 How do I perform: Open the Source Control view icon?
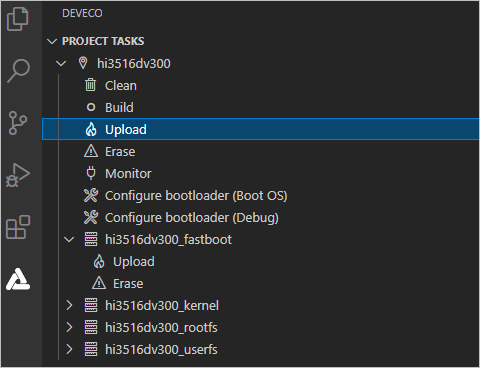coord(18,123)
